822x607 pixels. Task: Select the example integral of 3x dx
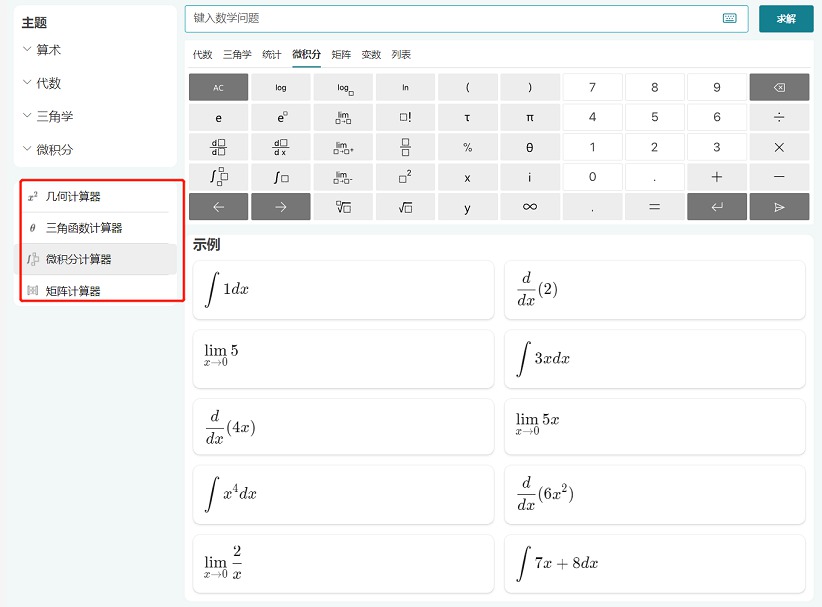pos(654,359)
